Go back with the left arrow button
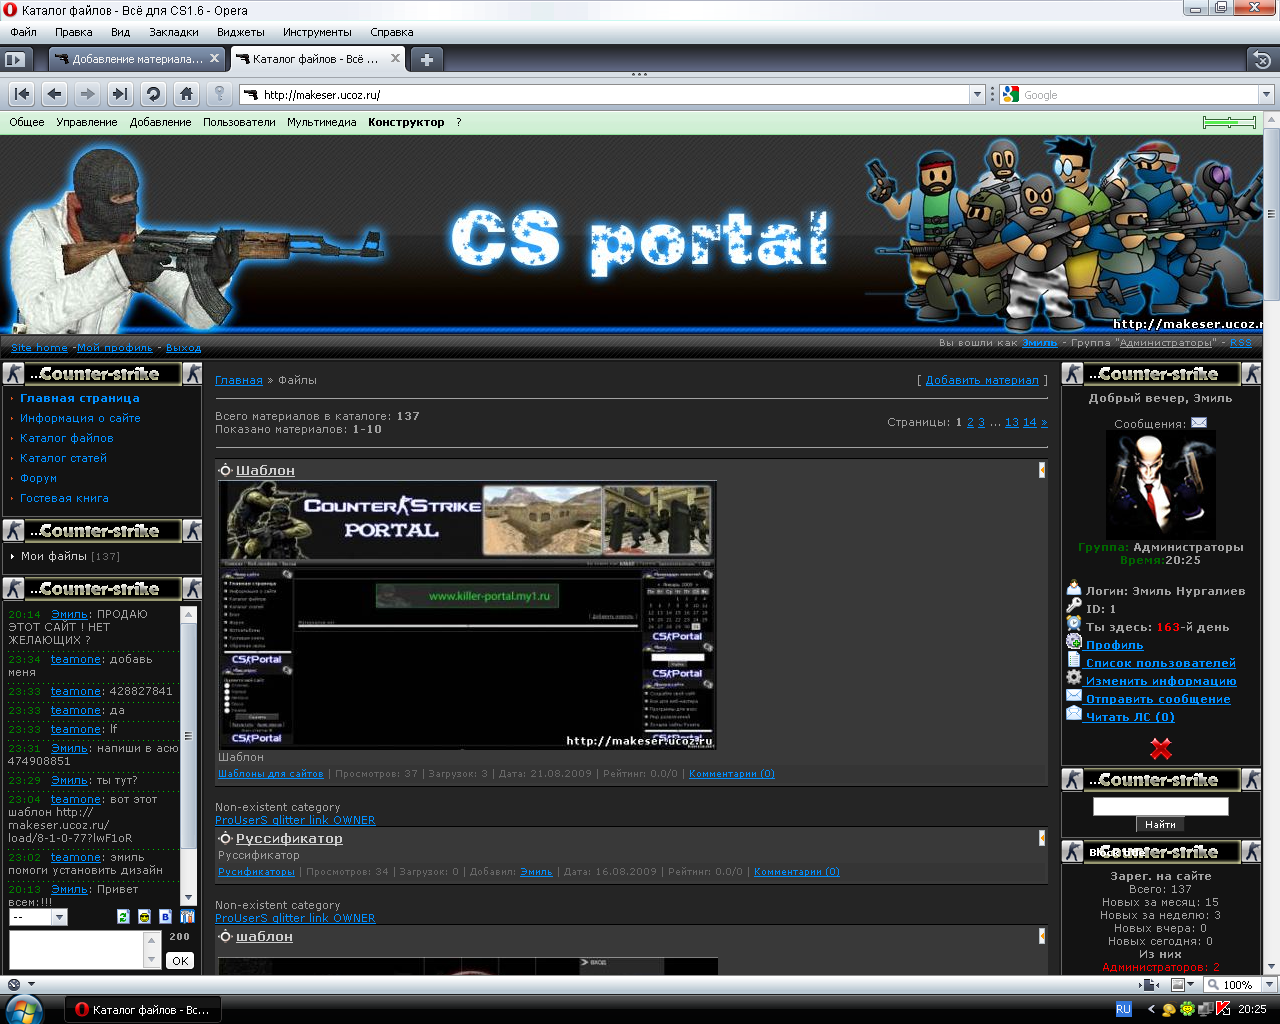 [55, 94]
